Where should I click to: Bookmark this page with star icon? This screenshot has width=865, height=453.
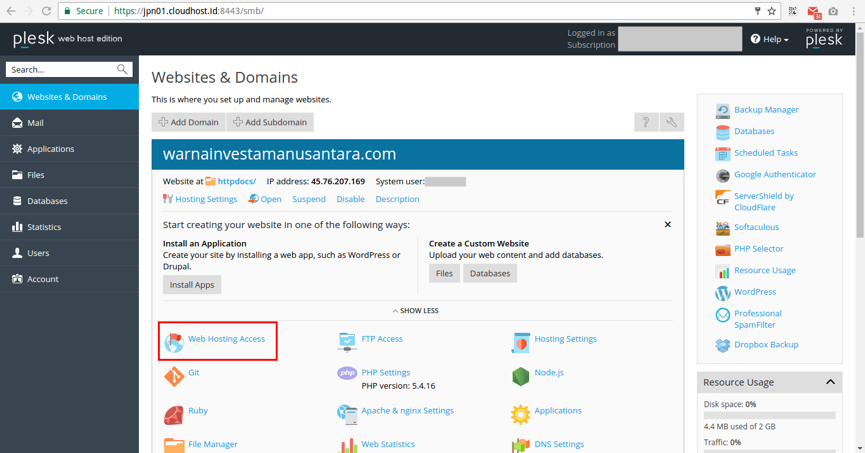pos(772,11)
